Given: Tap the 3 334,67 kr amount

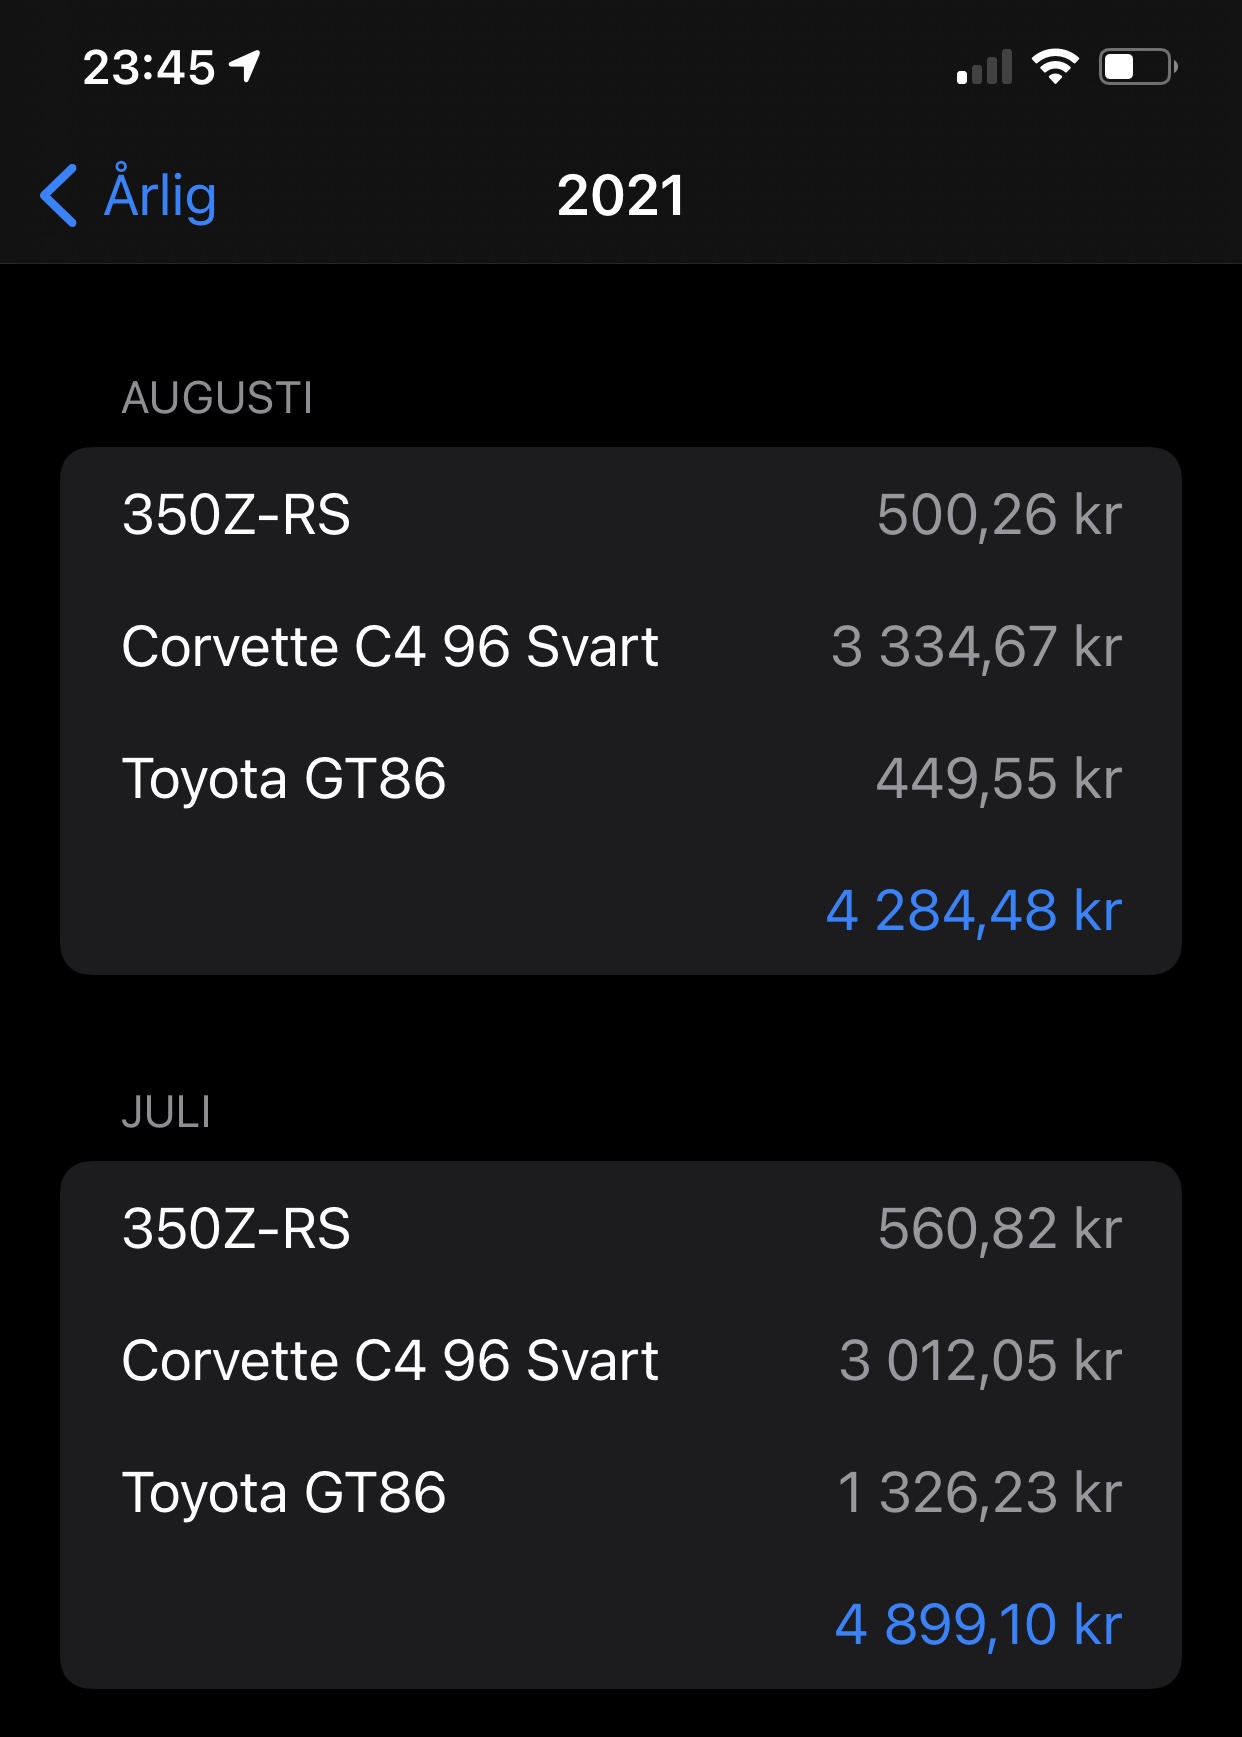Looking at the screenshot, I should point(976,646).
